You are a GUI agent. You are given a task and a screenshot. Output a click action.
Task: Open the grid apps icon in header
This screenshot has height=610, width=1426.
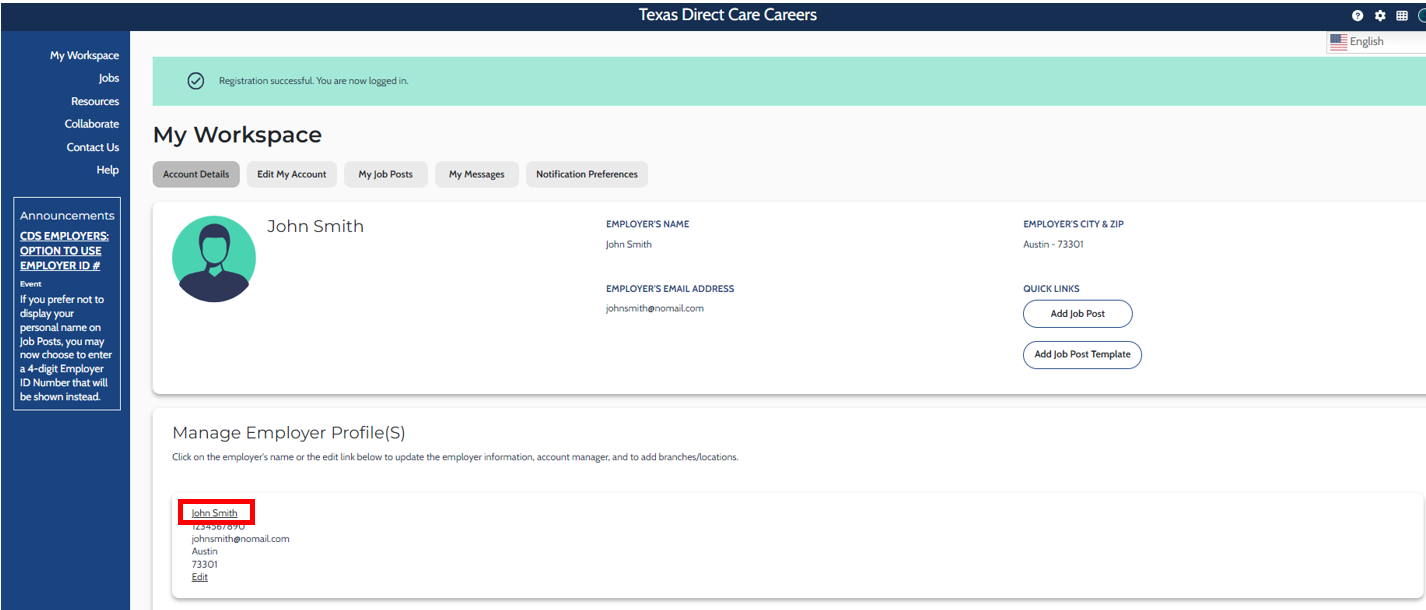1402,16
